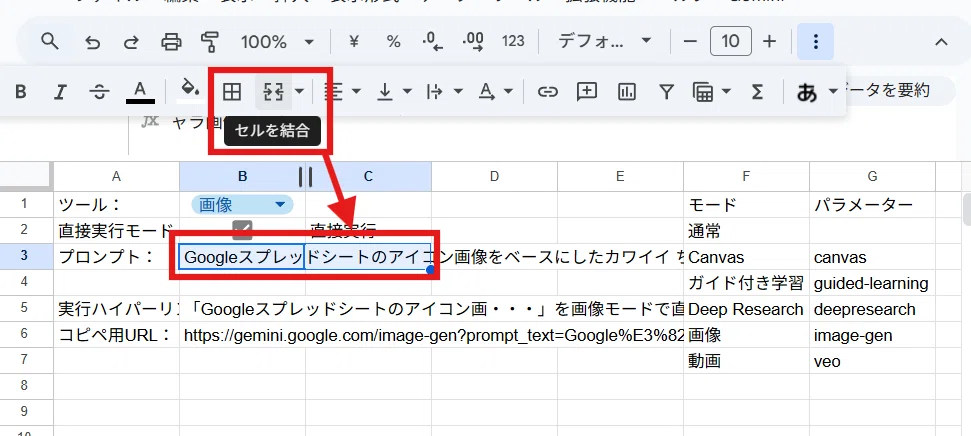The width and height of the screenshot is (971, 436).
Task: Open the text color picker
Action: coord(141,92)
